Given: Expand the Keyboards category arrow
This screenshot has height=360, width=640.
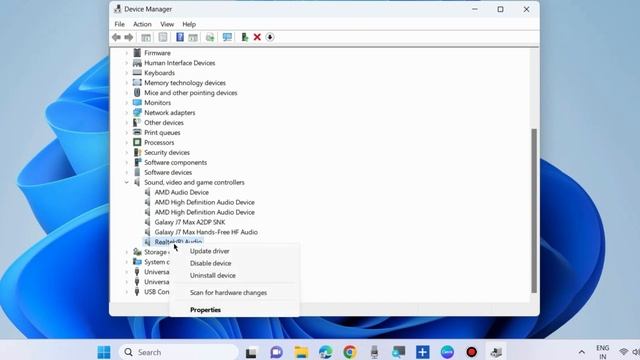Looking at the screenshot, I should [127, 73].
